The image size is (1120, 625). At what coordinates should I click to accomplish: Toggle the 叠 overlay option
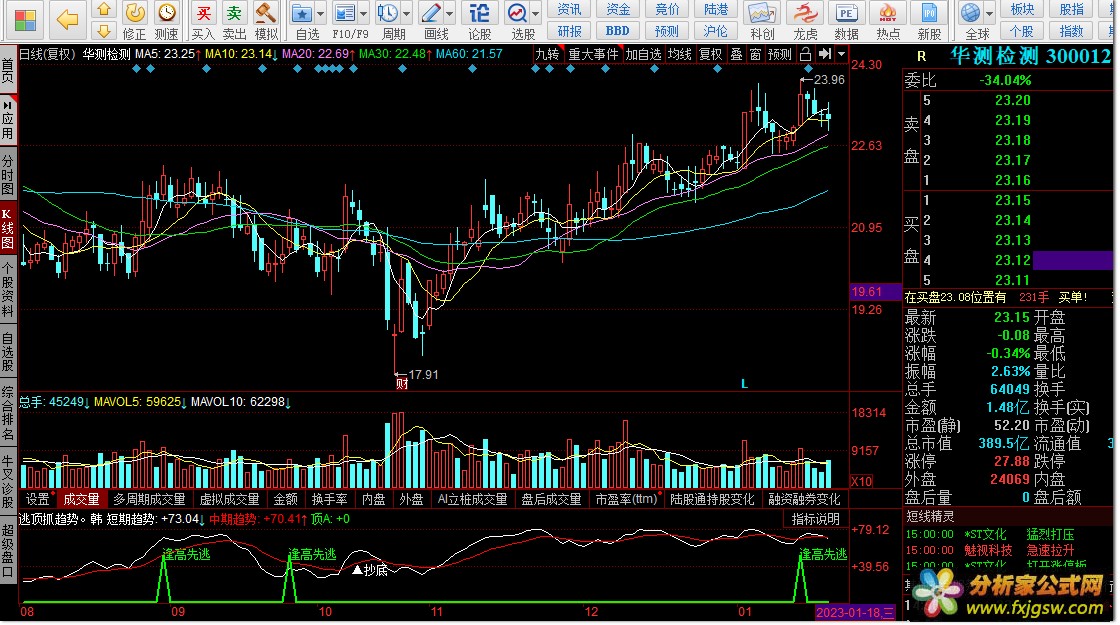tap(736, 54)
